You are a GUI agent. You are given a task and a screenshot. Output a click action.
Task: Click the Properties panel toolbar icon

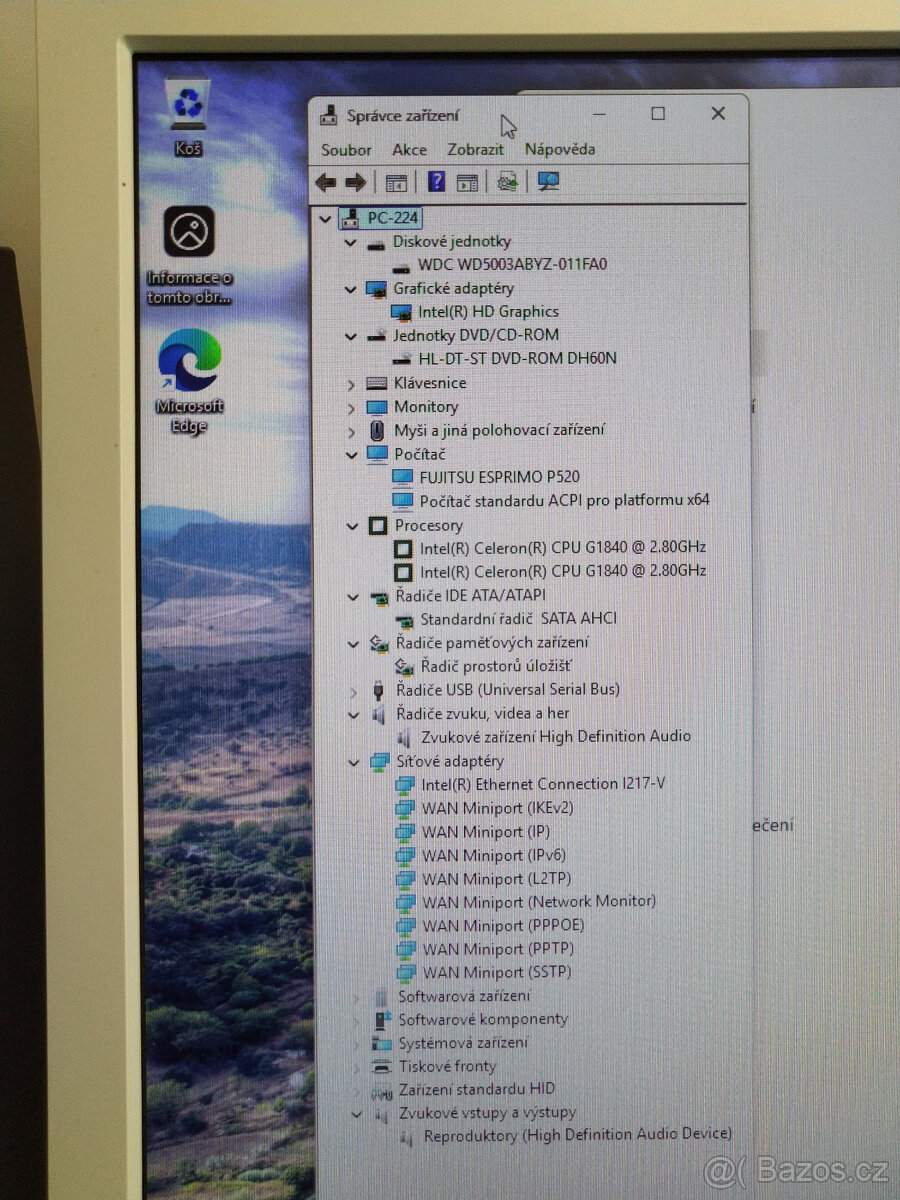[467, 182]
